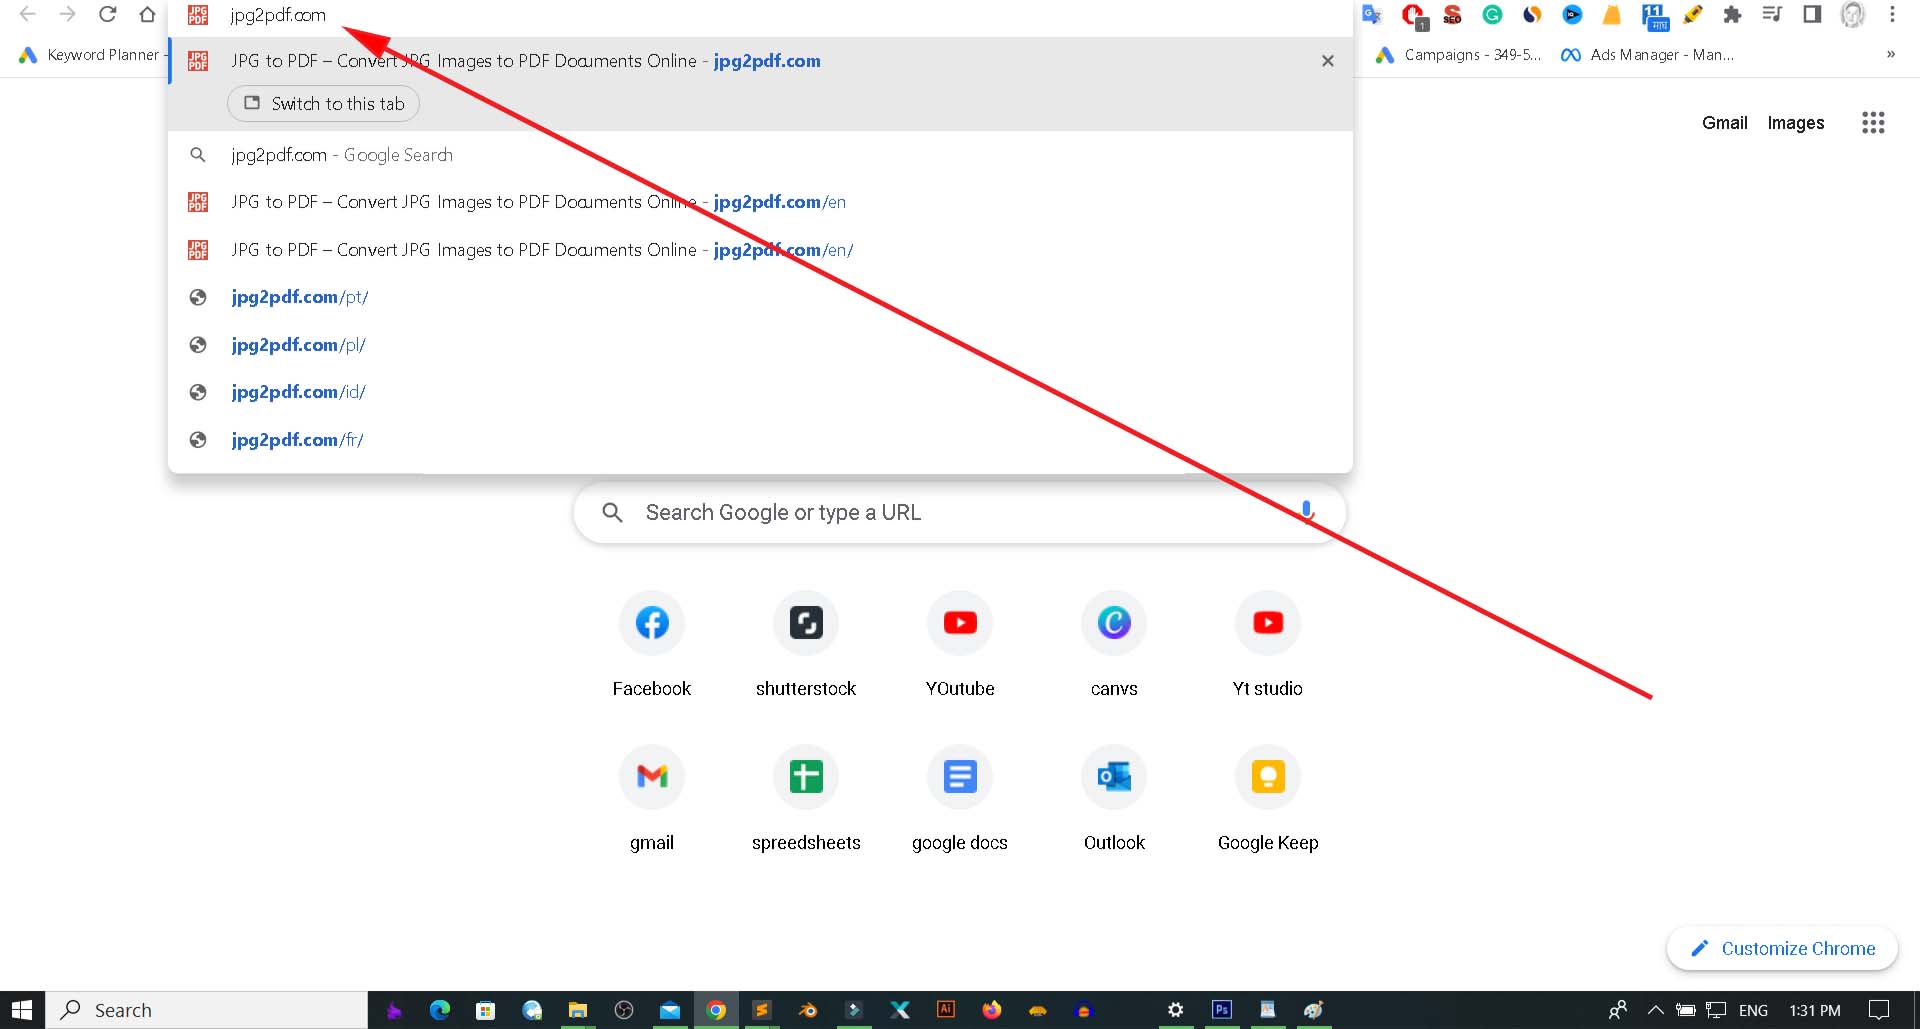Click the 1:31 PM clock

tap(1814, 1010)
